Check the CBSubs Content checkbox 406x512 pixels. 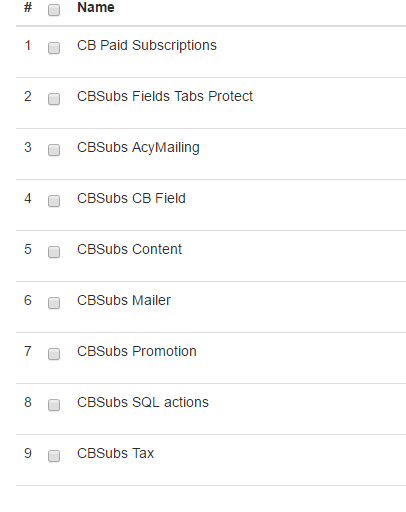click(54, 252)
